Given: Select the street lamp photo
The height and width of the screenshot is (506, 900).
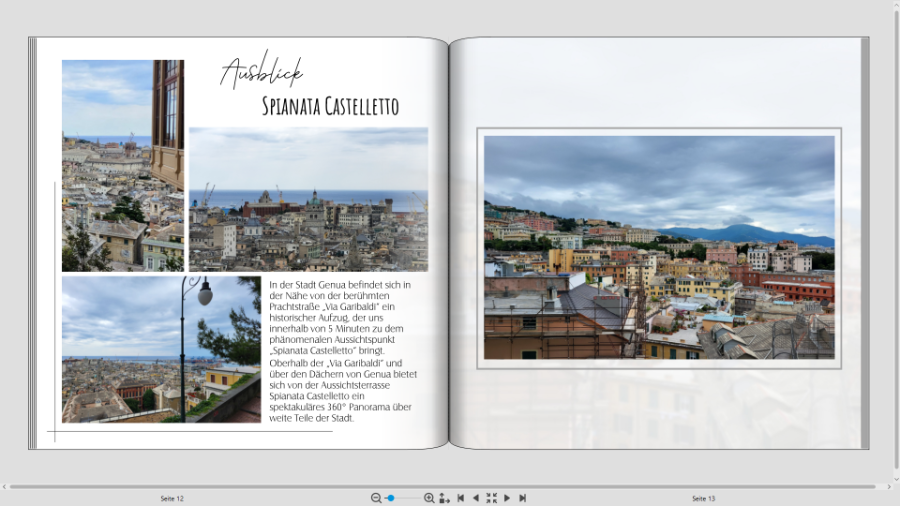Looking at the screenshot, I should tap(161, 349).
